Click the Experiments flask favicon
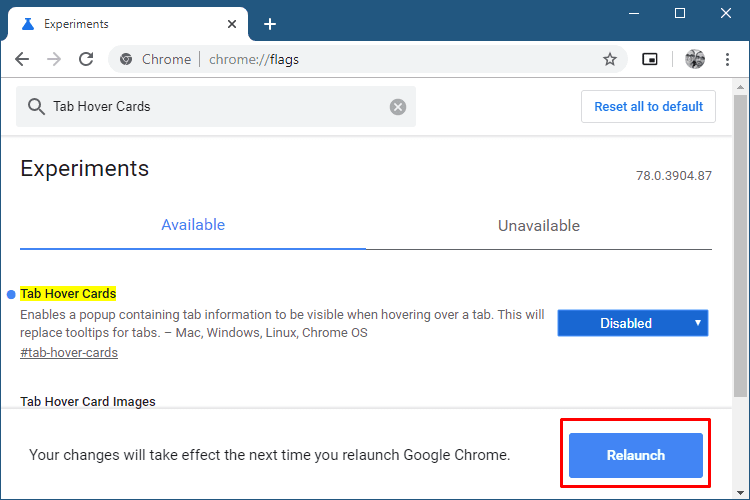Viewport: 750px width, 500px height. click(x=28, y=24)
